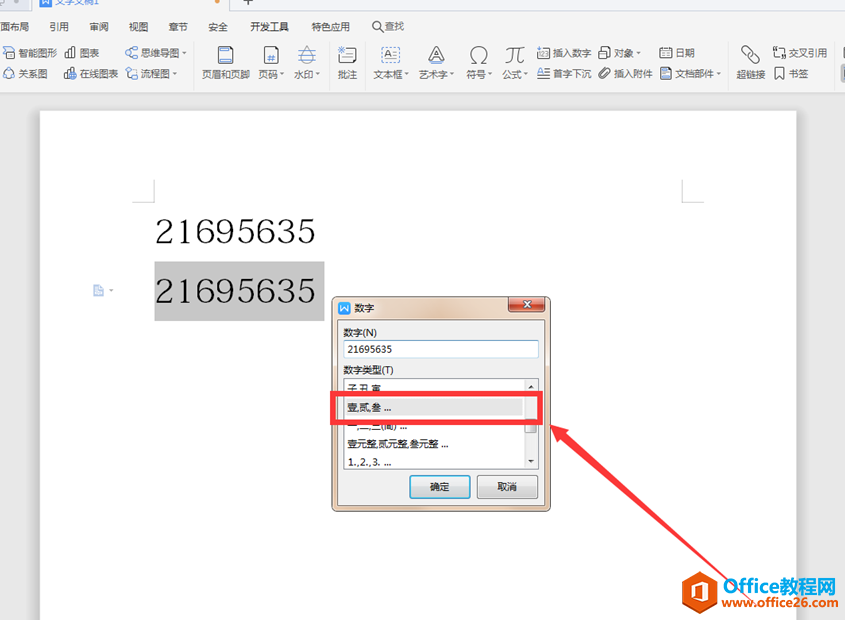Open online charts (在线图表)
This screenshot has height=620, width=845.
pyautogui.click(x=91, y=73)
